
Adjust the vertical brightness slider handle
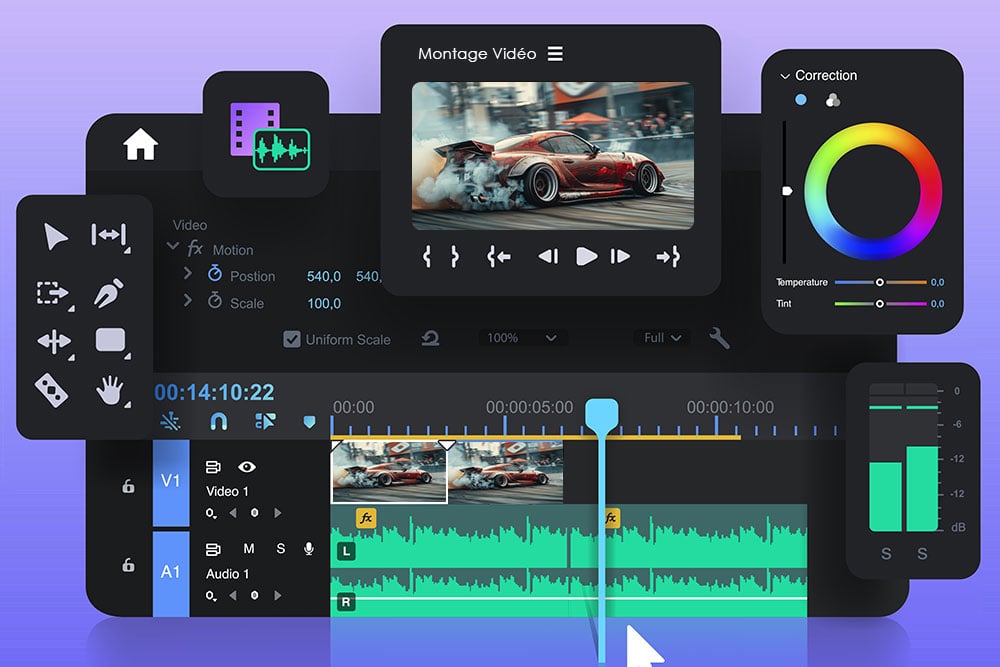point(787,191)
